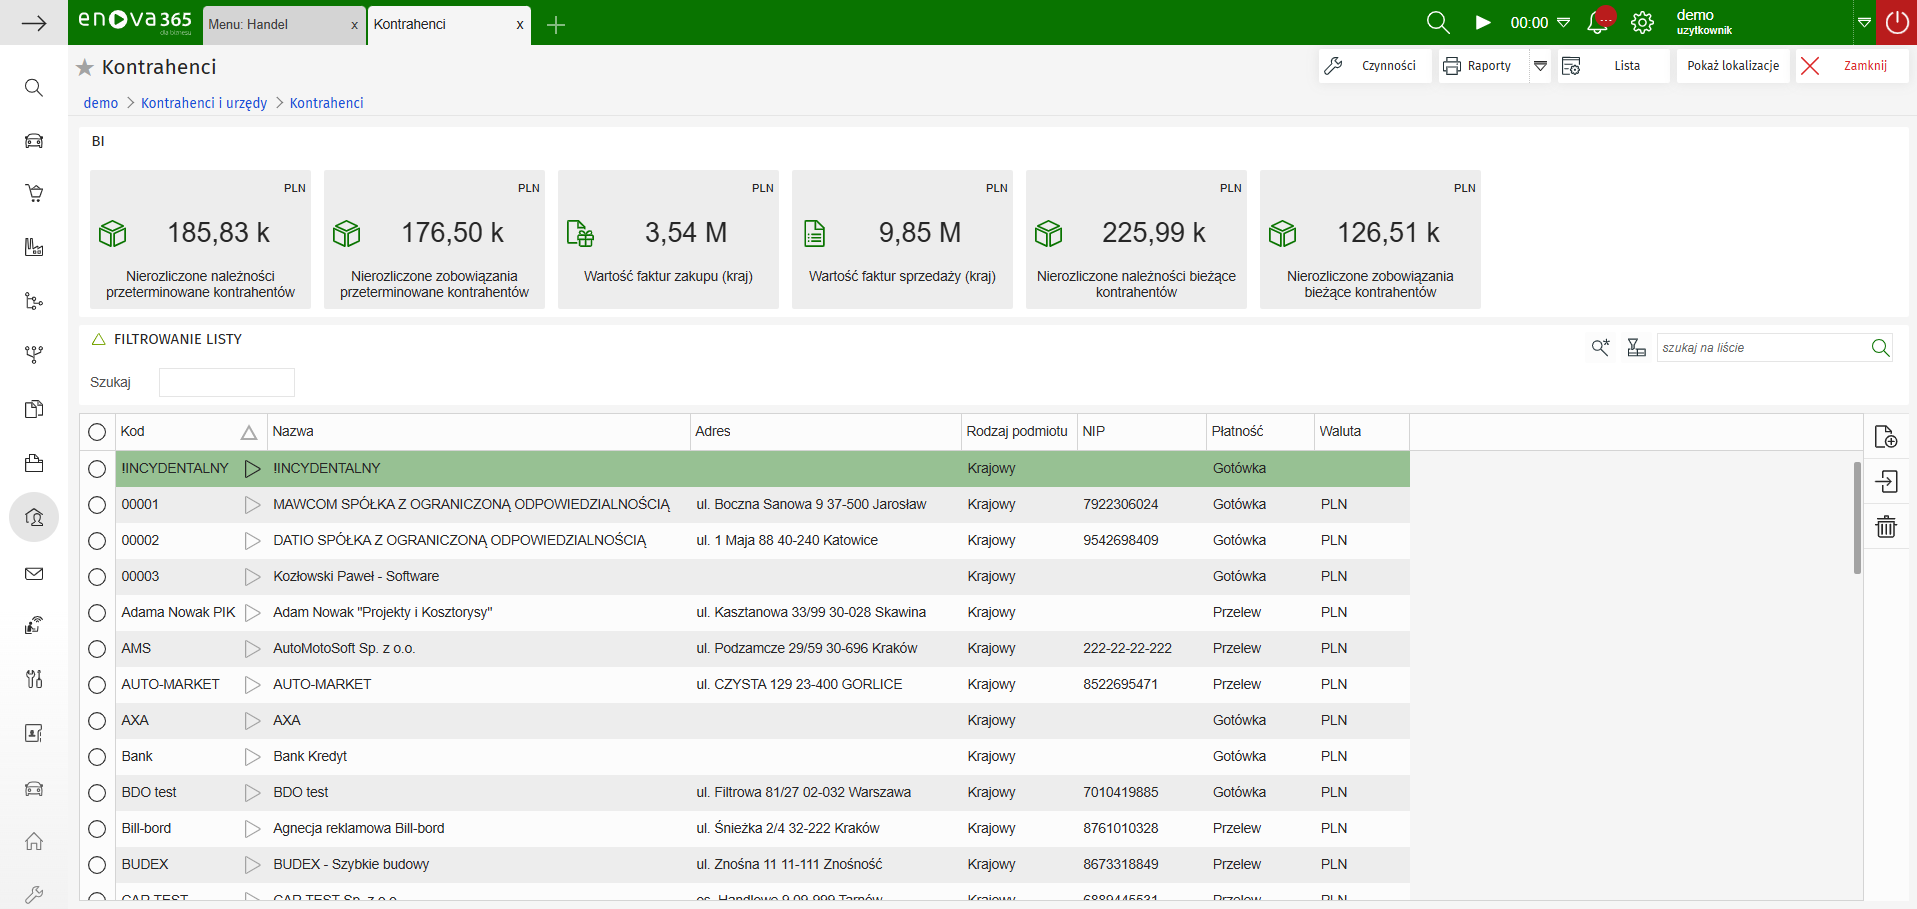Click the Pokaż lokalizacje button

click(1732, 66)
